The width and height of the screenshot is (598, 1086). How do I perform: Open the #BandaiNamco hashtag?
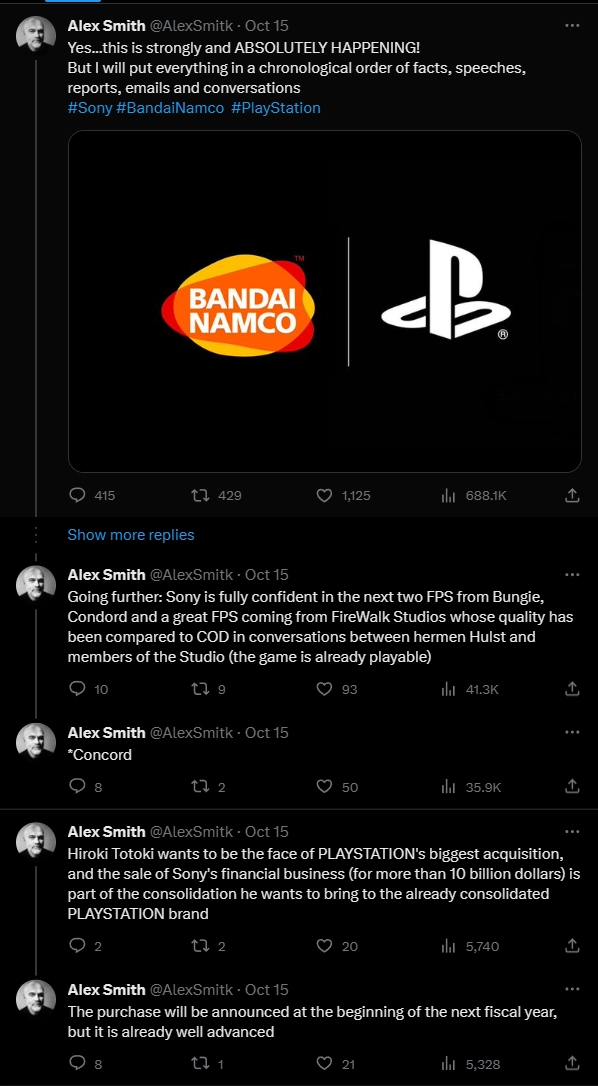pyautogui.click(x=170, y=108)
